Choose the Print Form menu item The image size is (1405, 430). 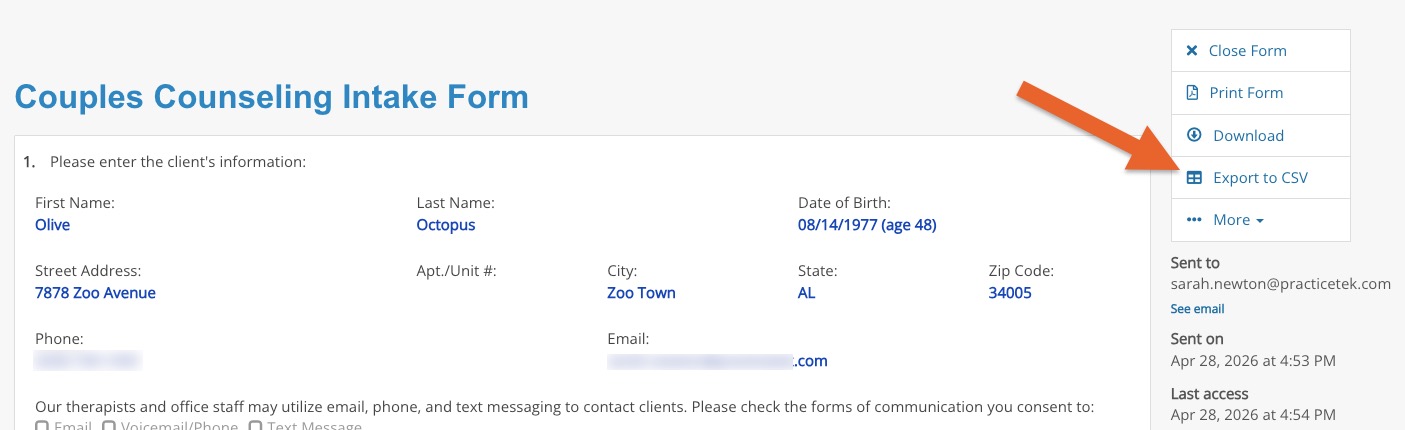pos(1261,93)
